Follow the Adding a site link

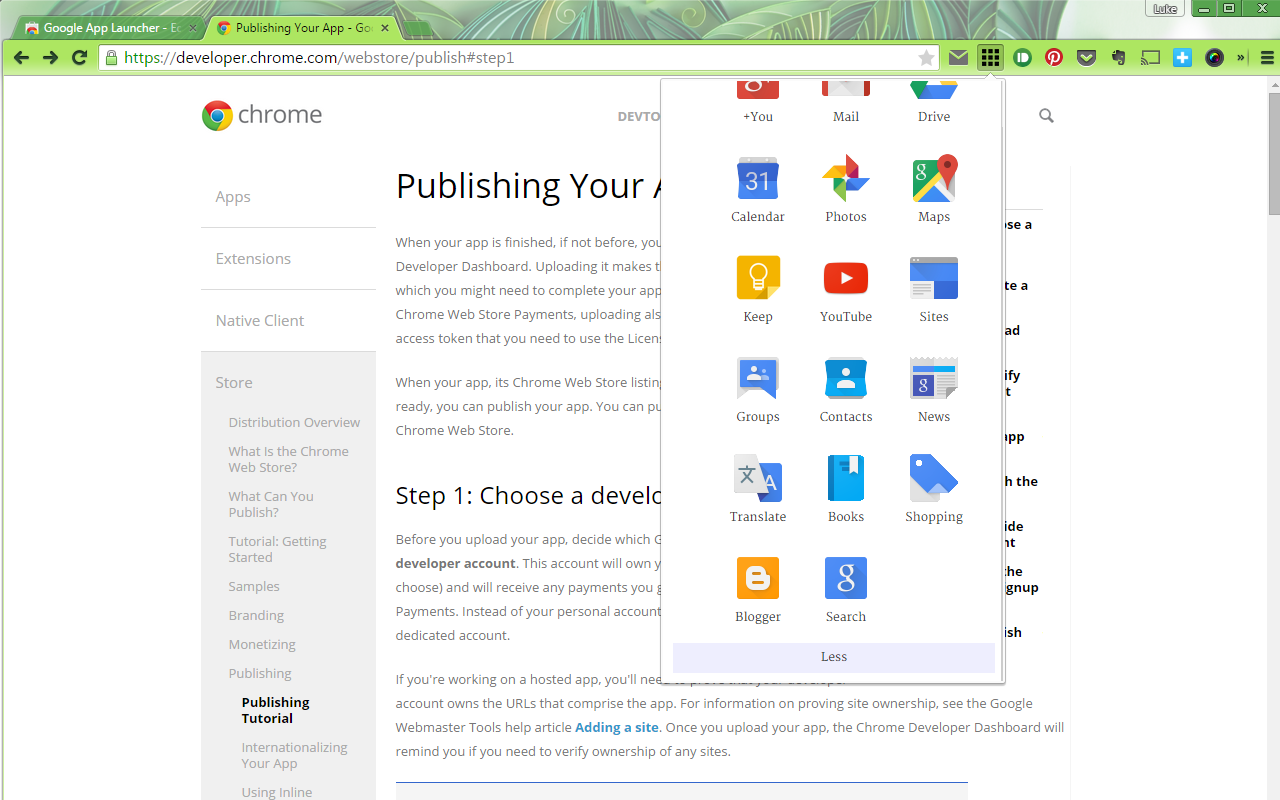617,727
